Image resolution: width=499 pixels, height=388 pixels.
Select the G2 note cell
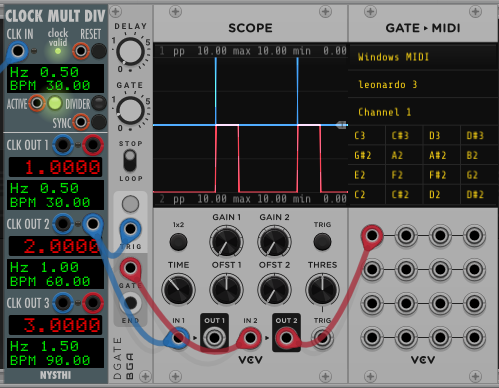click(x=479, y=175)
